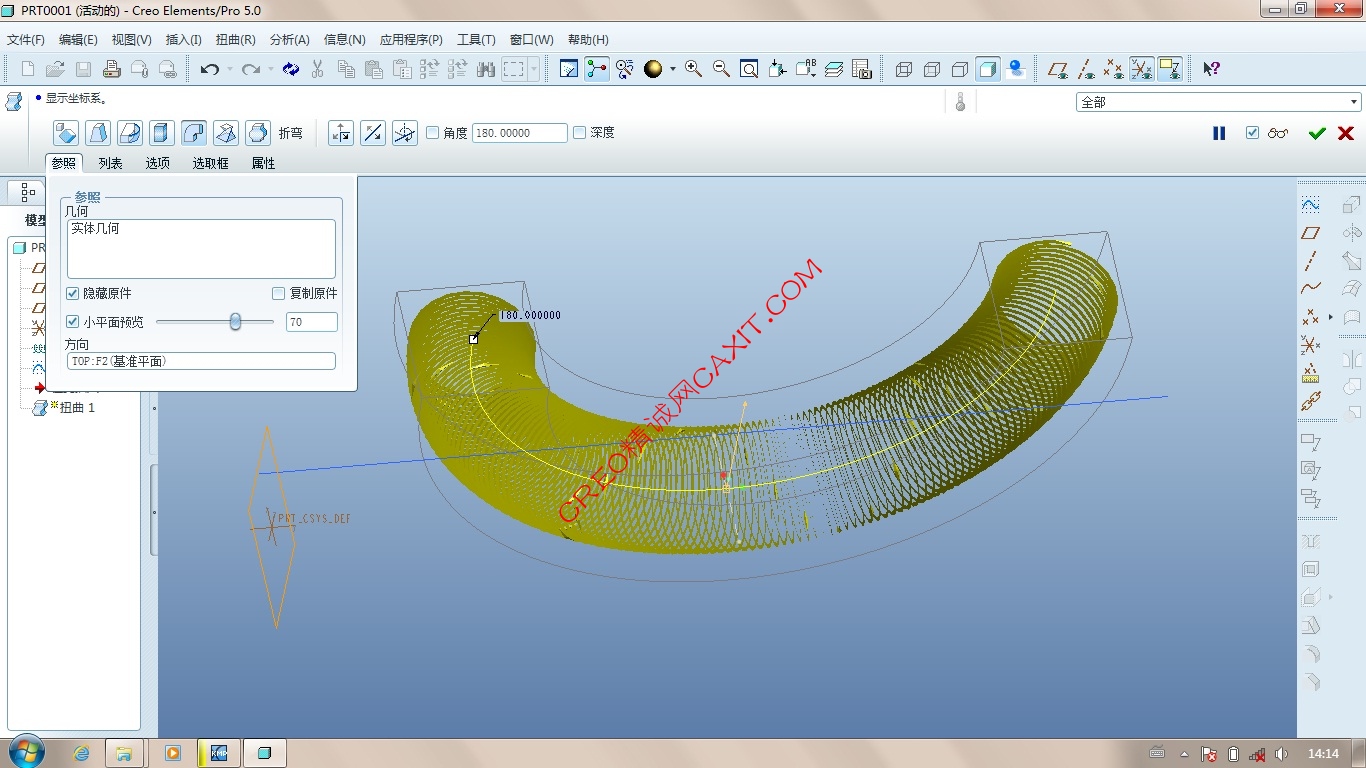Uncheck the 隐藏原件 checkbox
This screenshot has height=768, width=1366.
72,293
